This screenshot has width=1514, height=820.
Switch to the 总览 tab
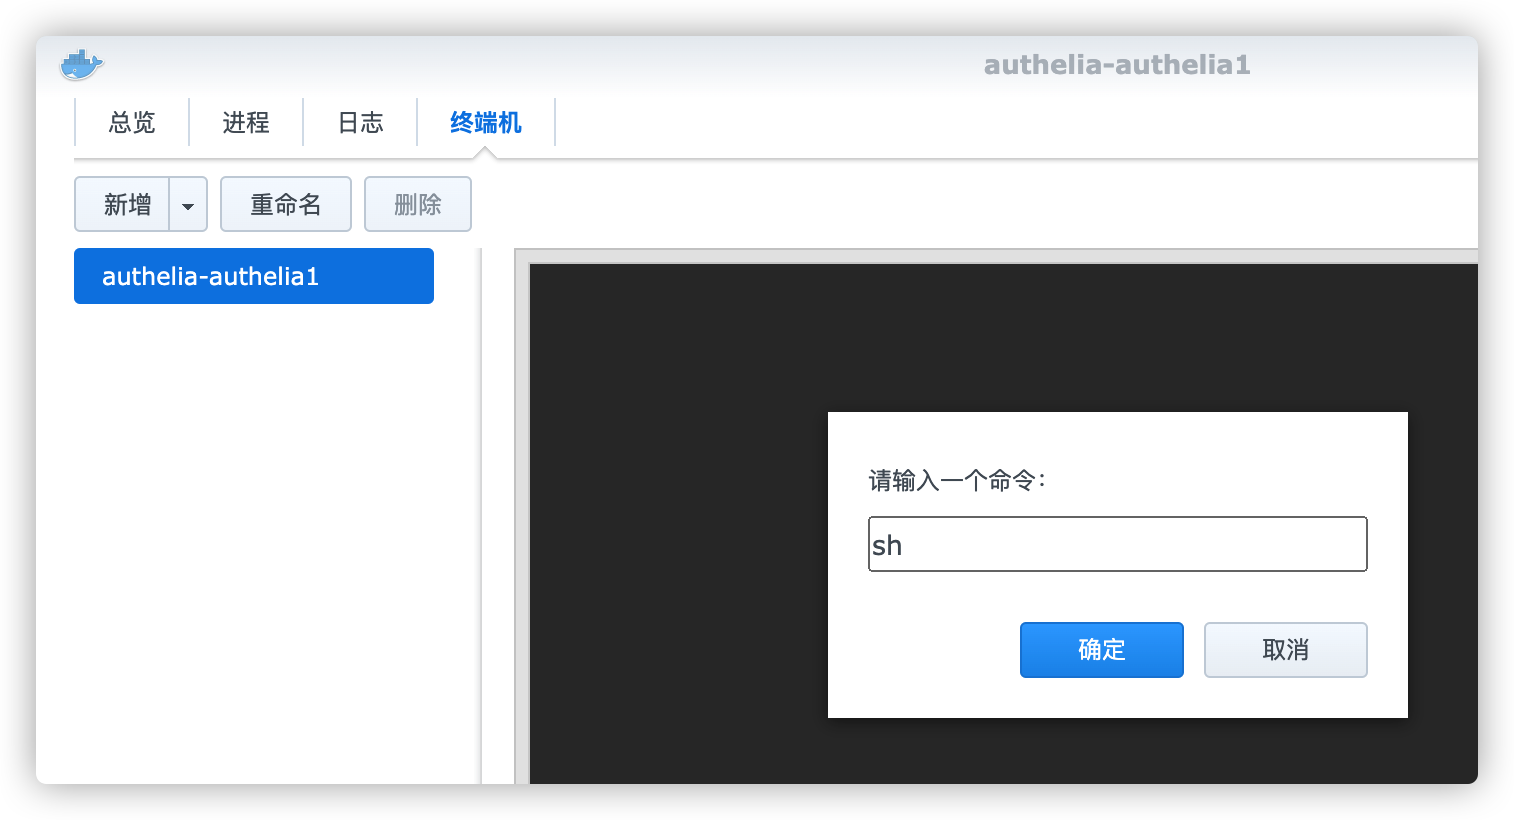click(x=131, y=122)
